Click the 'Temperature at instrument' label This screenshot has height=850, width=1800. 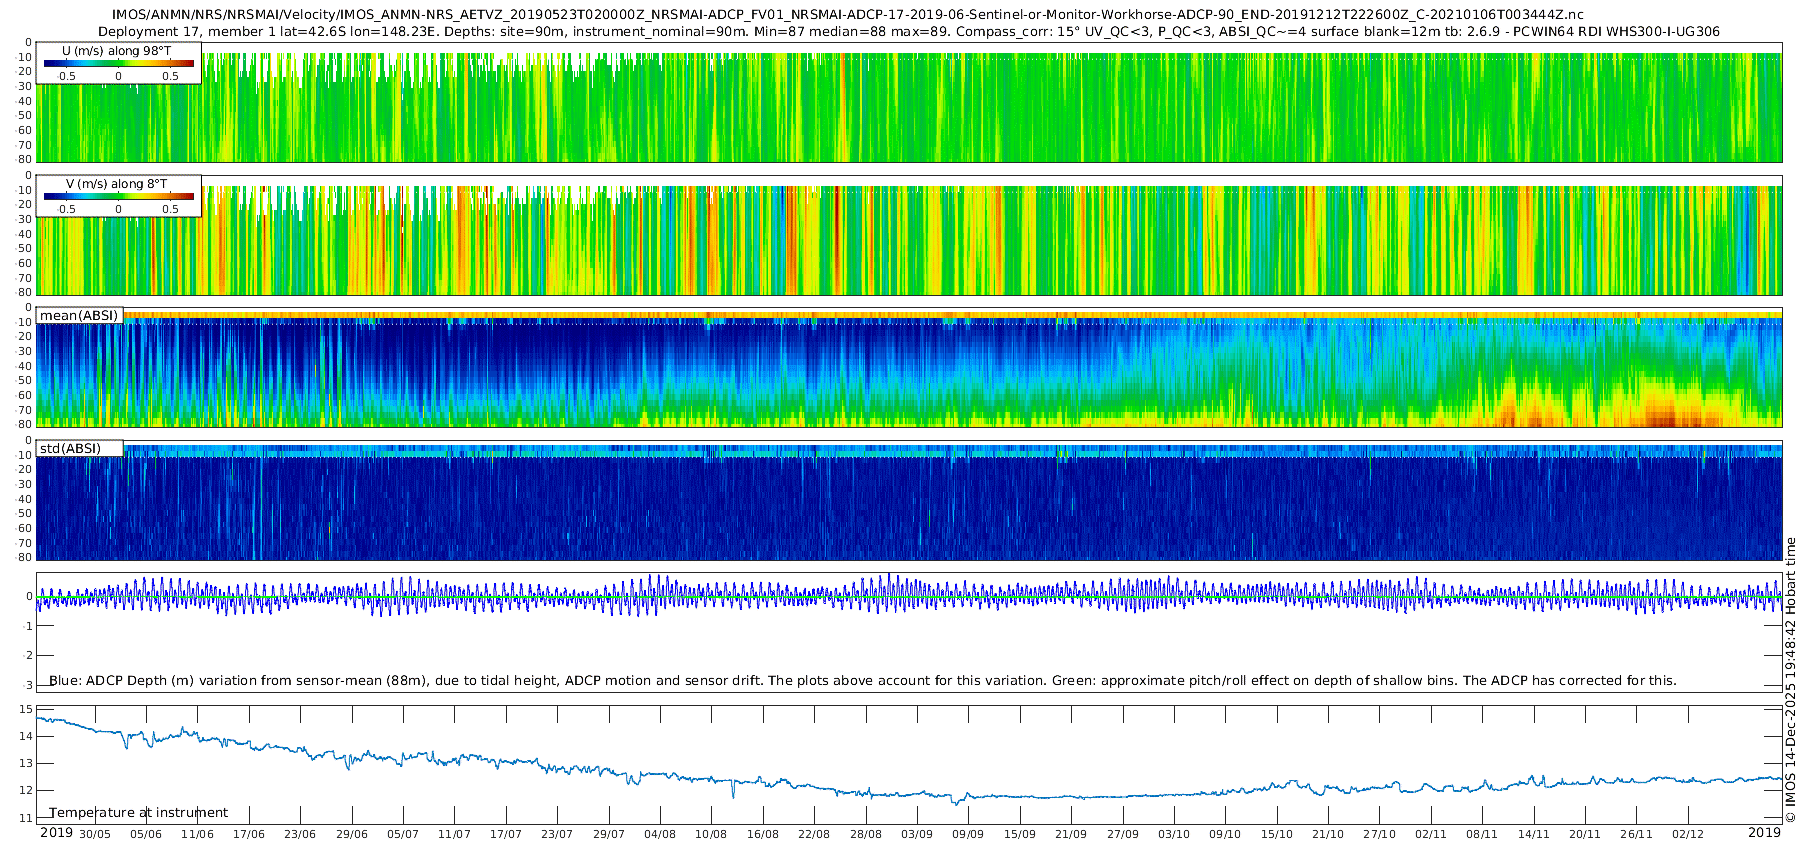pyautogui.click(x=139, y=813)
